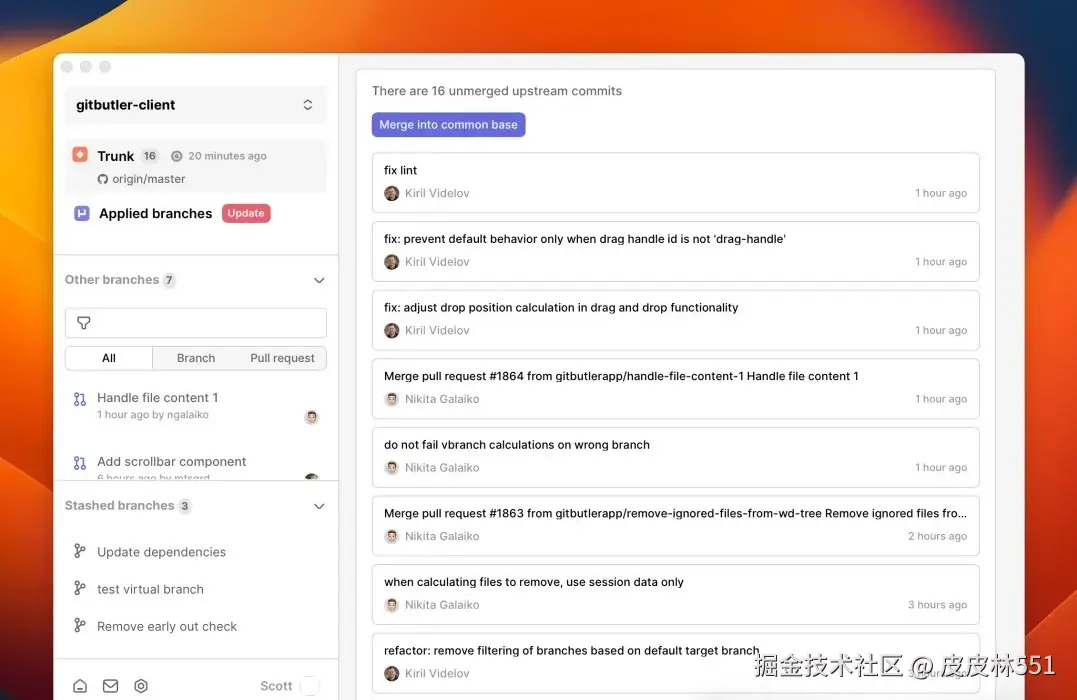Click Nikita Galaiko avatar on #1864 commit
1077x700 pixels.
point(392,399)
